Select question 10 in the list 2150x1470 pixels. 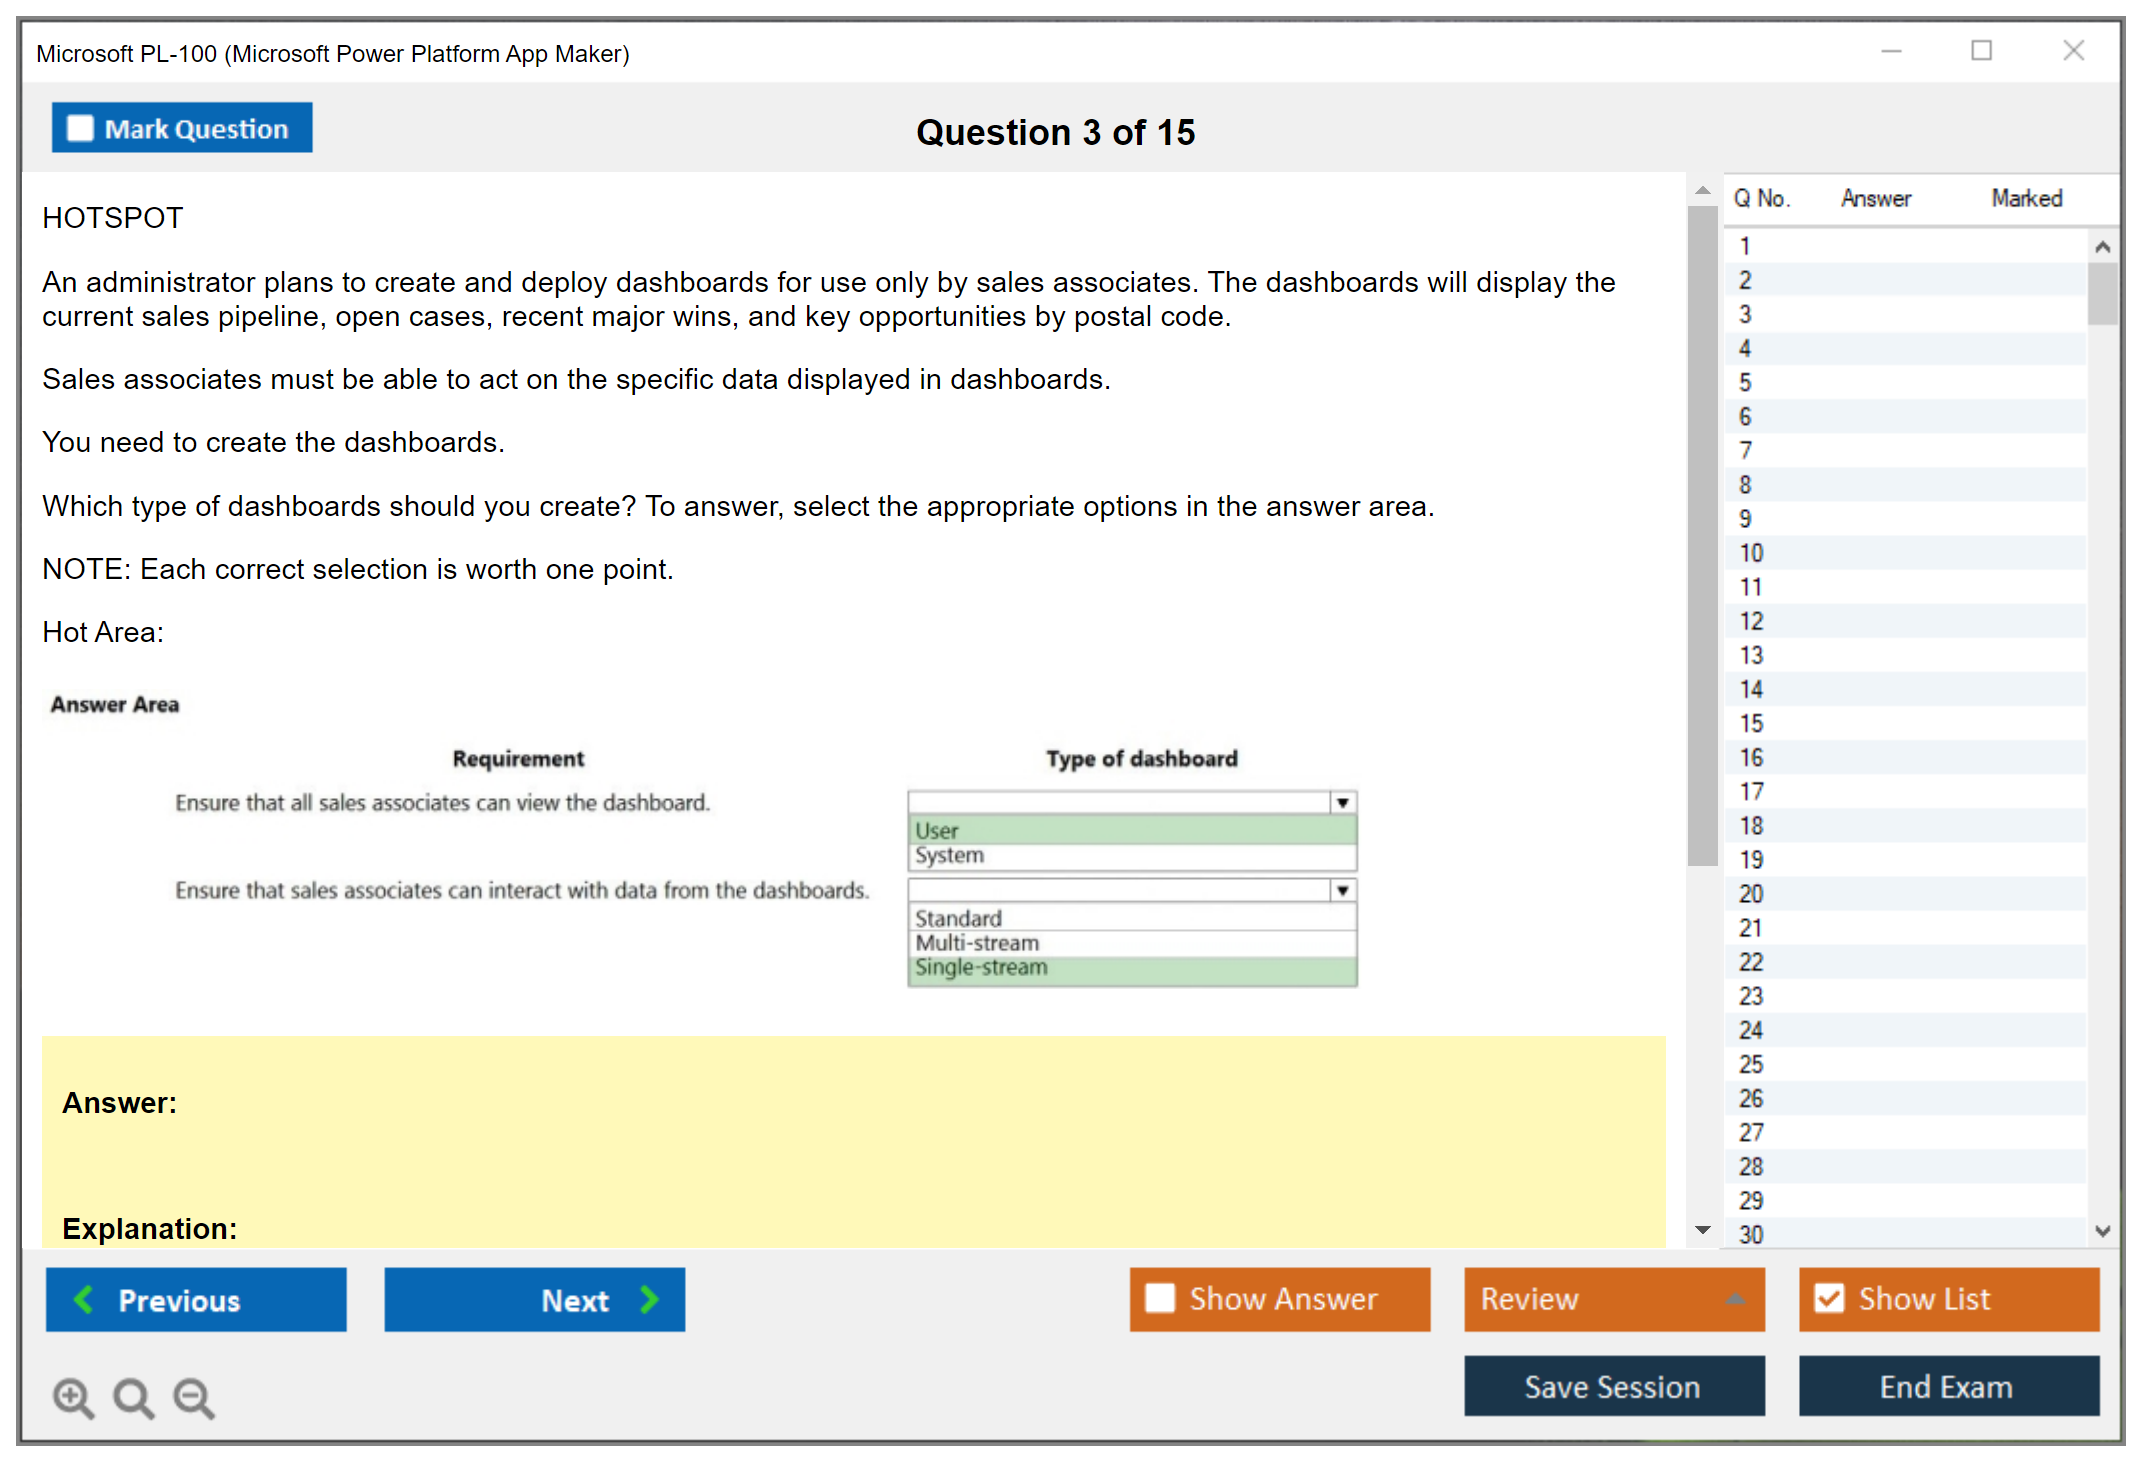pyautogui.click(x=1751, y=553)
